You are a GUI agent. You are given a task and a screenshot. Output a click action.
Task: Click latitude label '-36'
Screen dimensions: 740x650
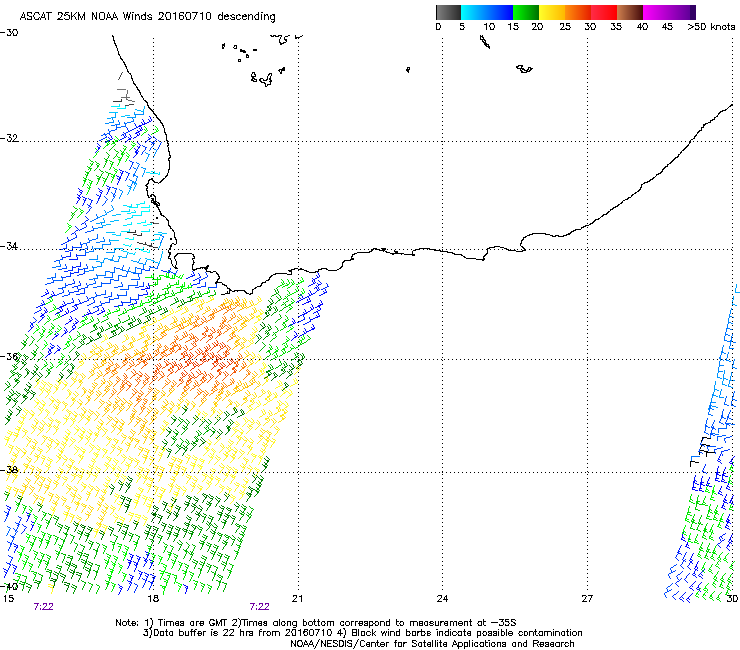coord(9,356)
